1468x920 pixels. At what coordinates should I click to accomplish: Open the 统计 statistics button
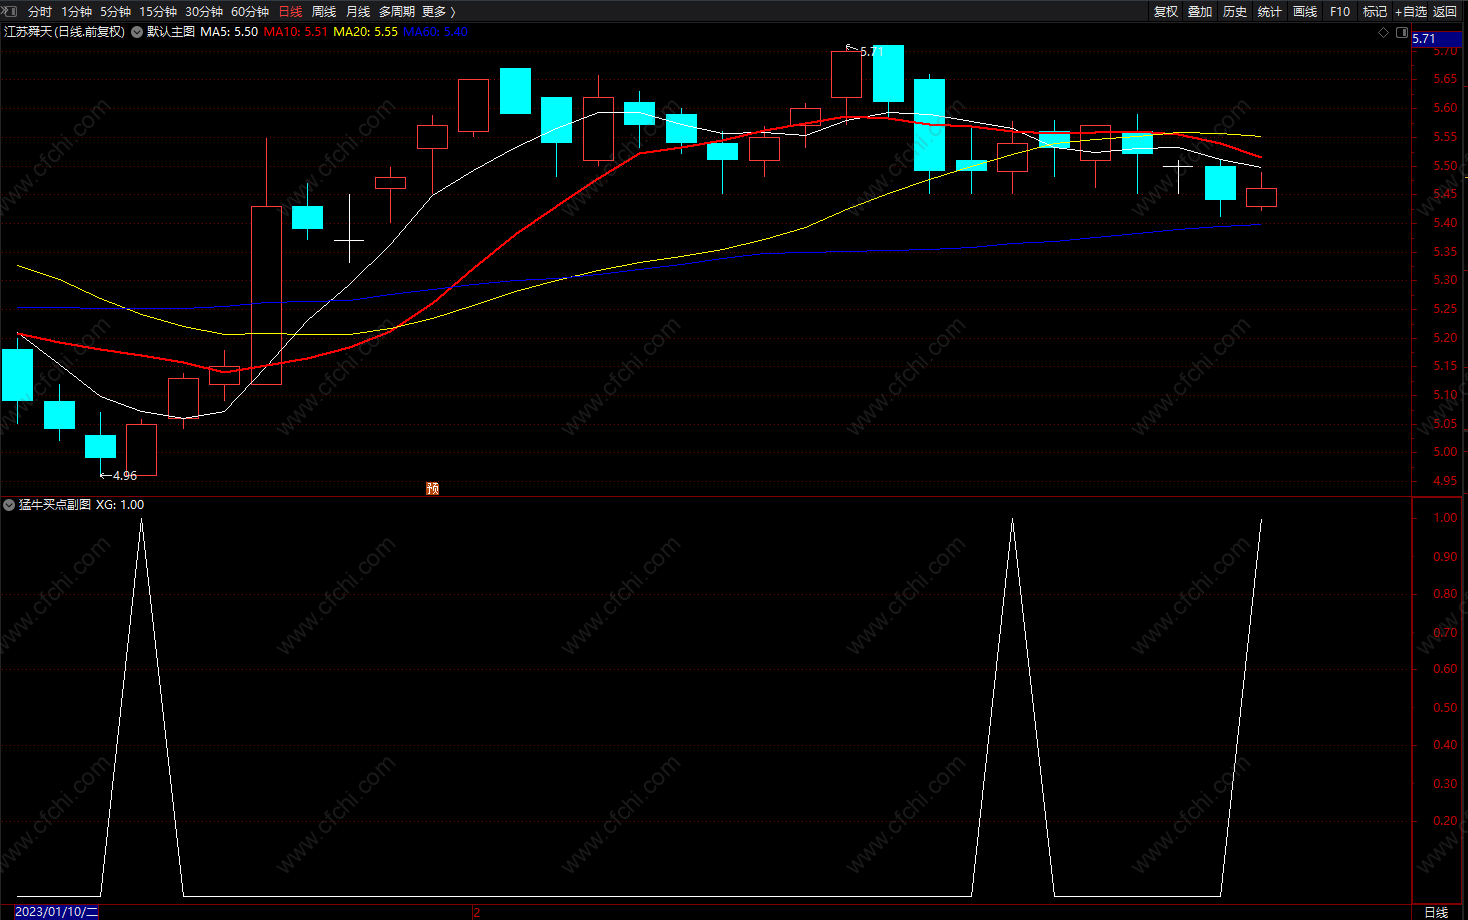[x=1270, y=12]
